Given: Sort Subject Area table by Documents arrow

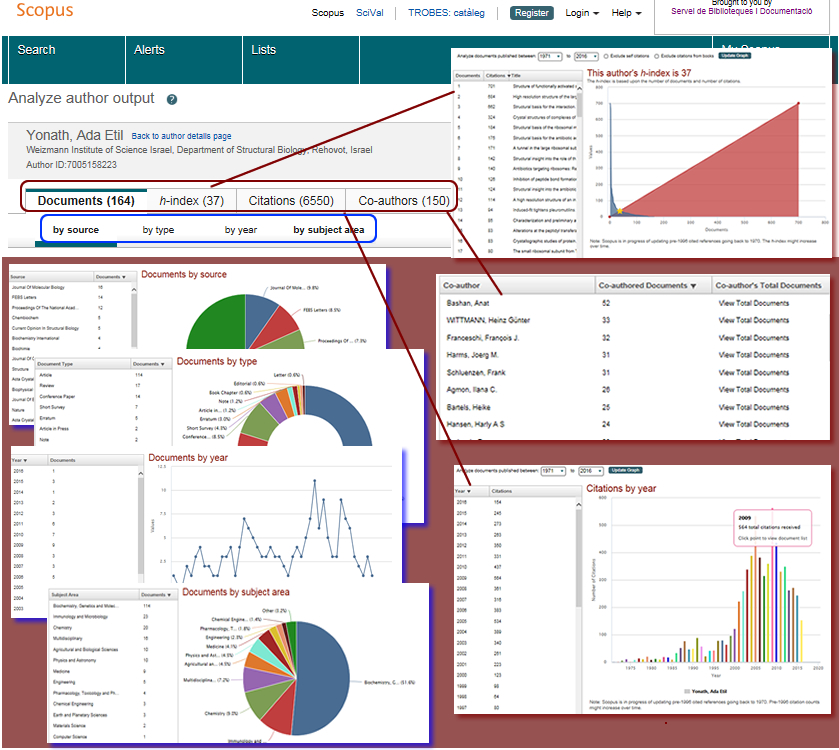Looking at the screenshot, I should [169, 595].
